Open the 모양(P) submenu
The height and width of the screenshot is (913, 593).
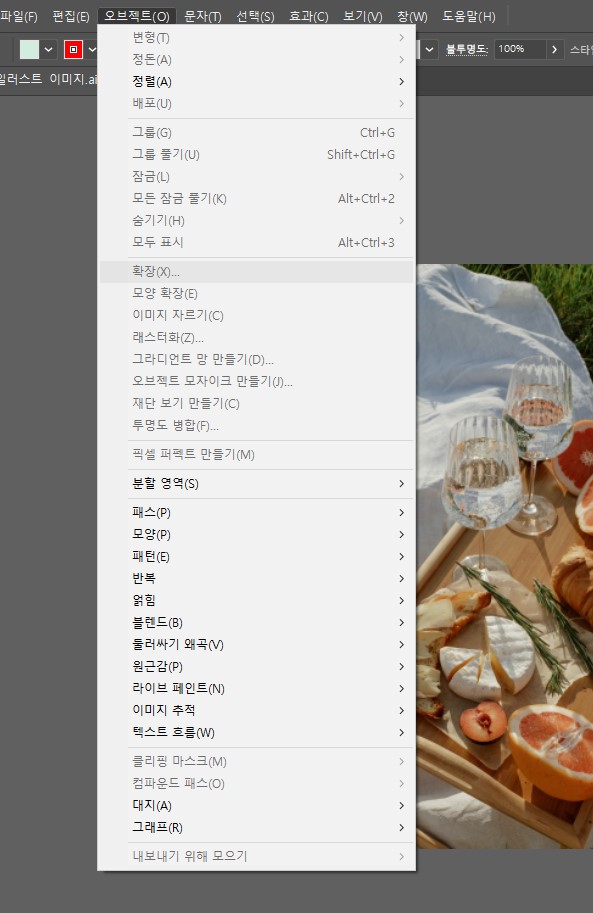pyautogui.click(x=256, y=535)
